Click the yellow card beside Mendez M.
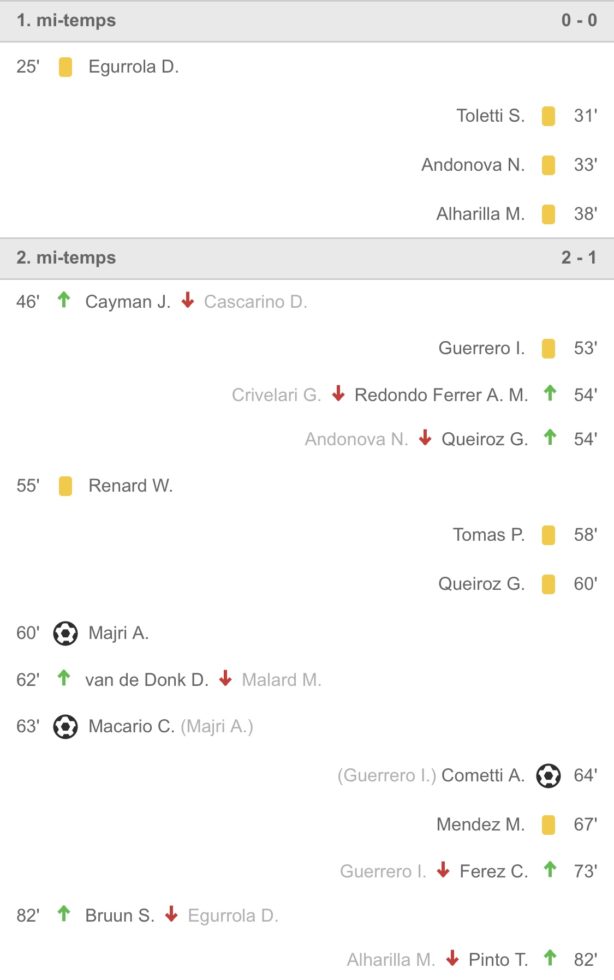This screenshot has width=614, height=980. pos(548,825)
